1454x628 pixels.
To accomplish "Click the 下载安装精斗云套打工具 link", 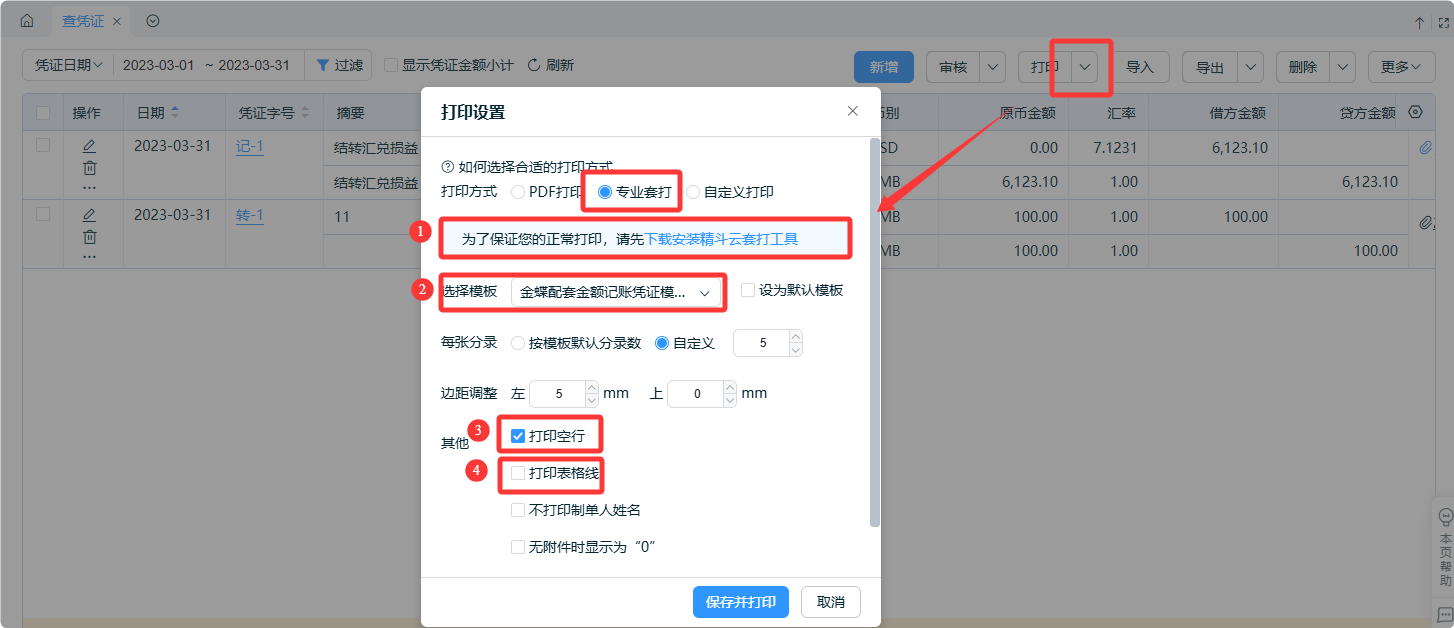I will coord(721,239).
